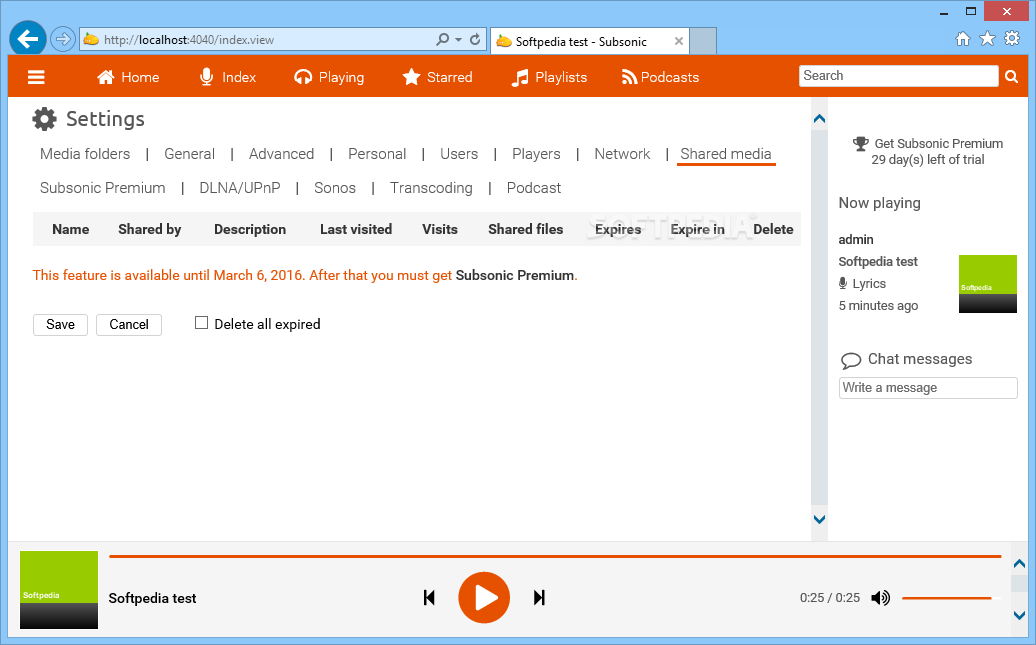
Task: Click the Cancel button
Action: (x=129, y=324)
